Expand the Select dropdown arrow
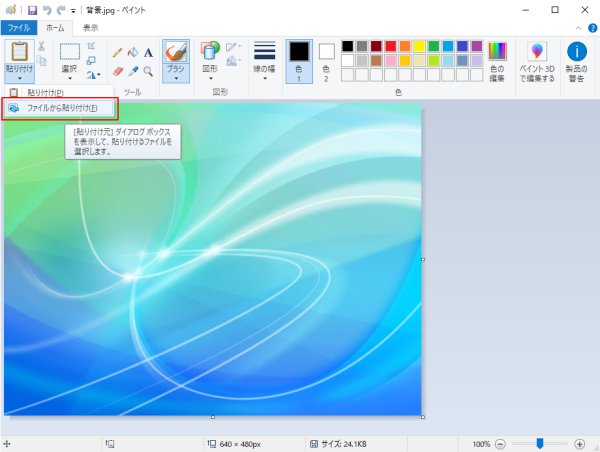The height and width of the screenshot is (452, 600). (70, 78)
